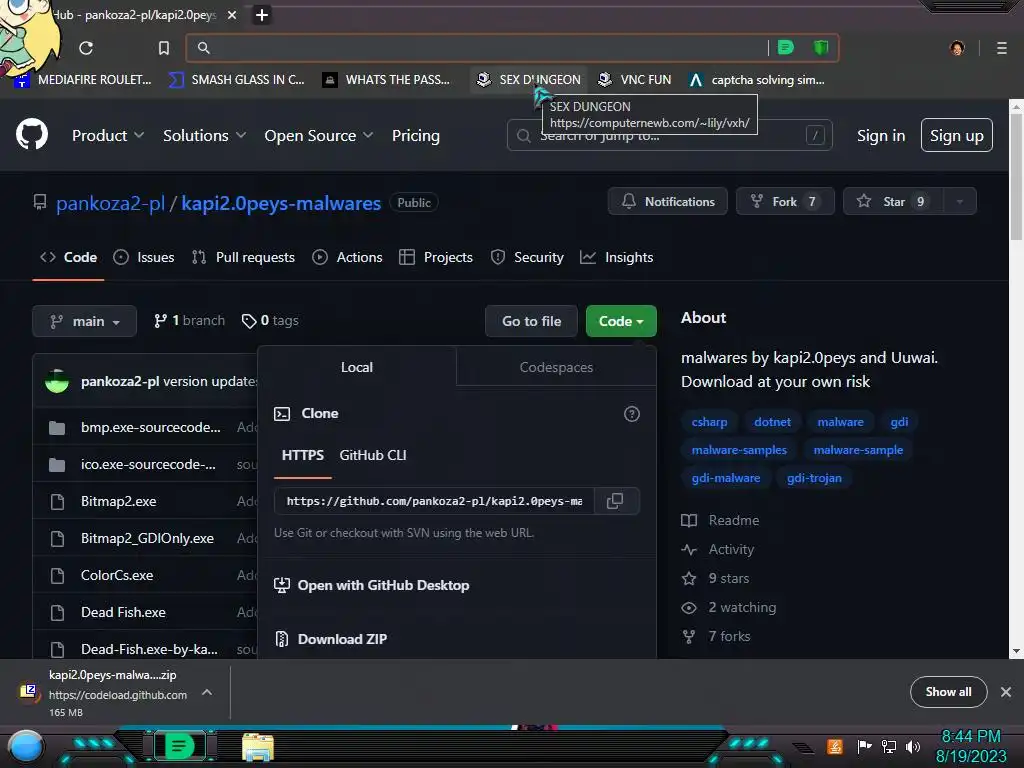View the 2 watching link

click(x=729, y=607)
